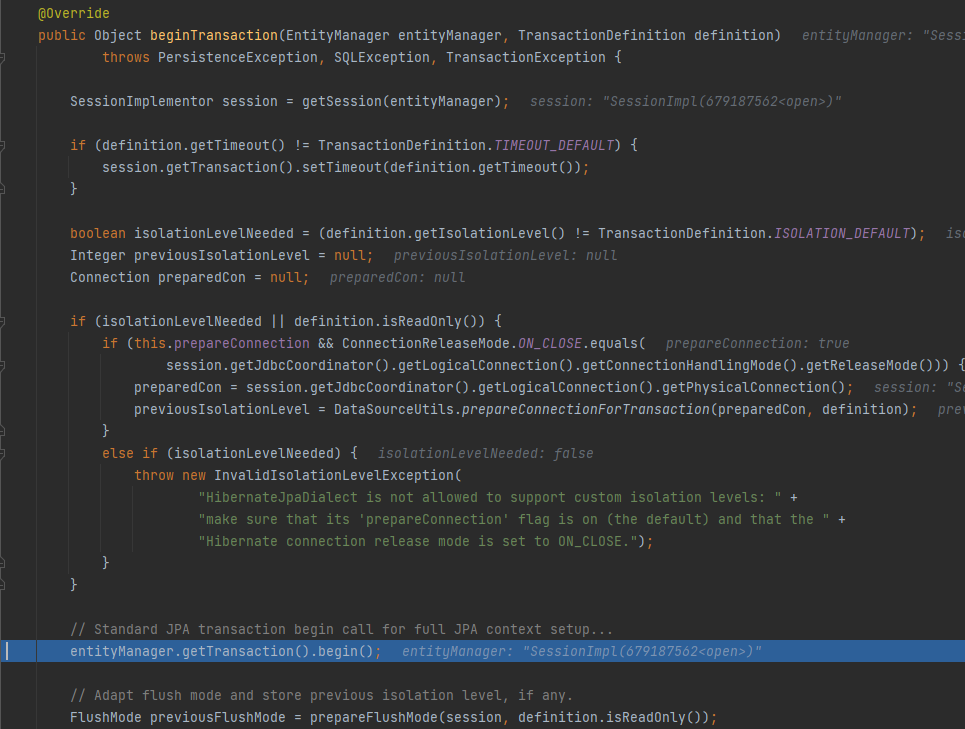Click the getSession method call
This screenshot has height=729, width=965.
tap(342, 102)
